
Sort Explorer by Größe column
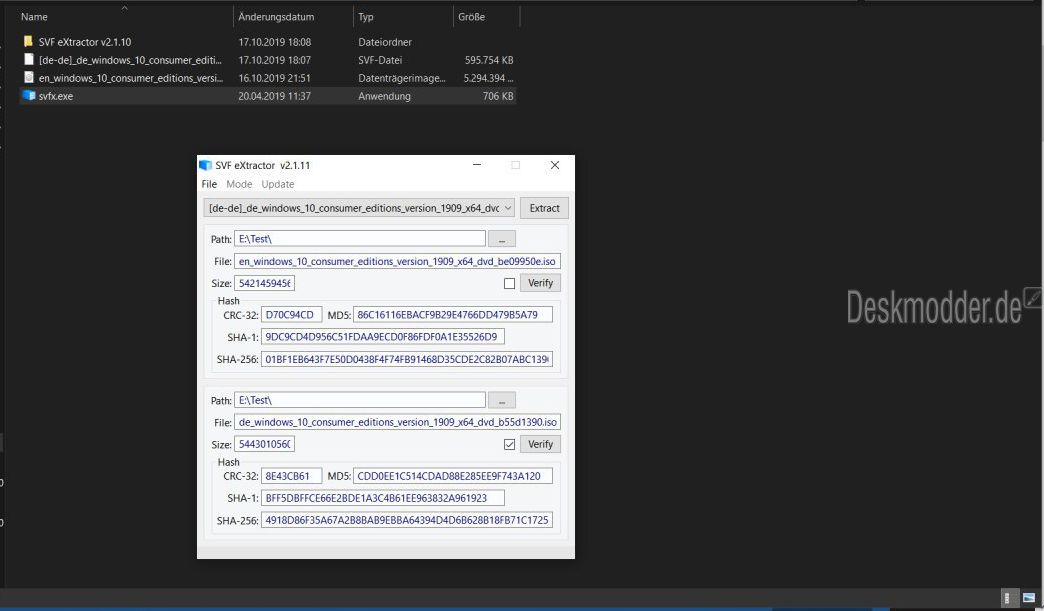[x=471, y=17]
